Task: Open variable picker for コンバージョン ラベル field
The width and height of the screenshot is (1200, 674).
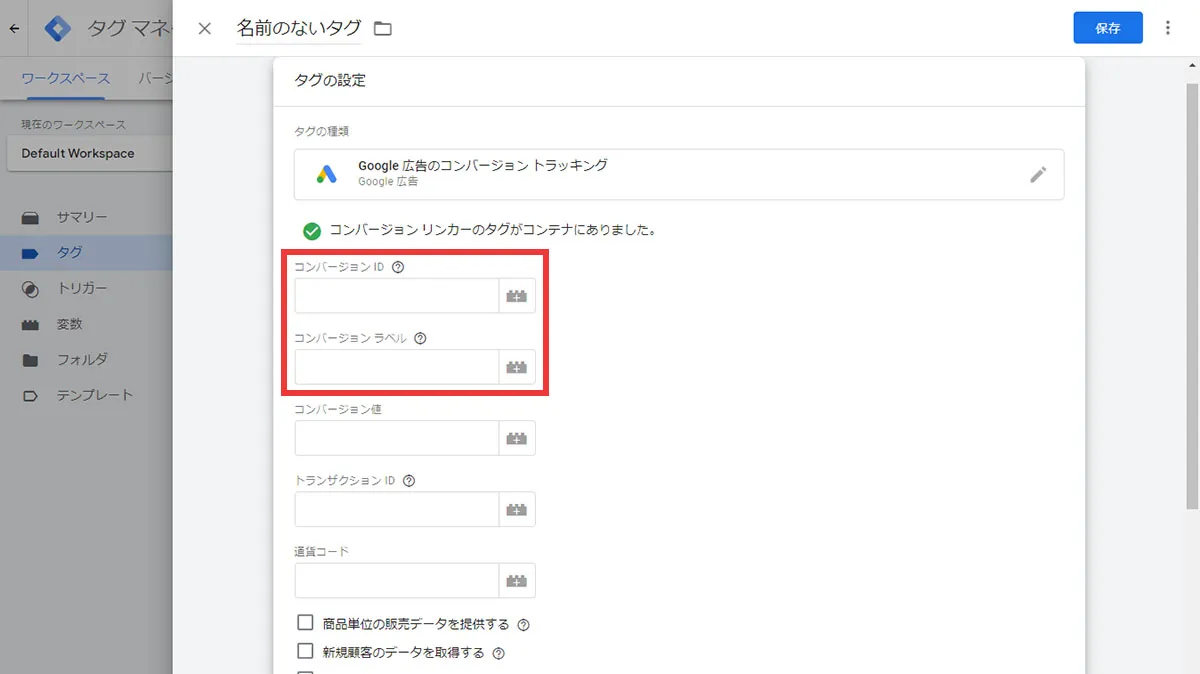Action: pos(516,367)
